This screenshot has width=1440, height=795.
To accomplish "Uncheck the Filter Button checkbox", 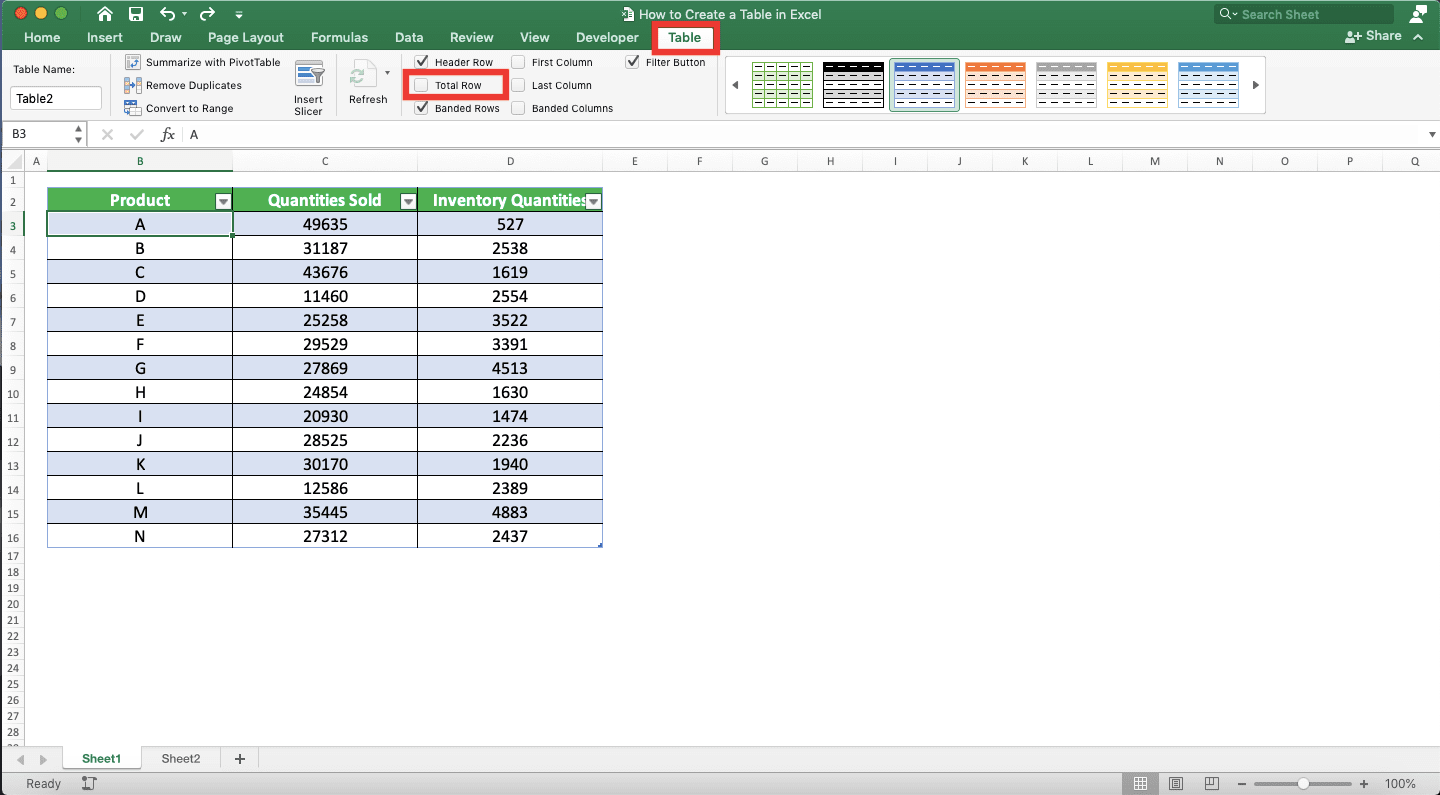I will click(x=633, y=62).
